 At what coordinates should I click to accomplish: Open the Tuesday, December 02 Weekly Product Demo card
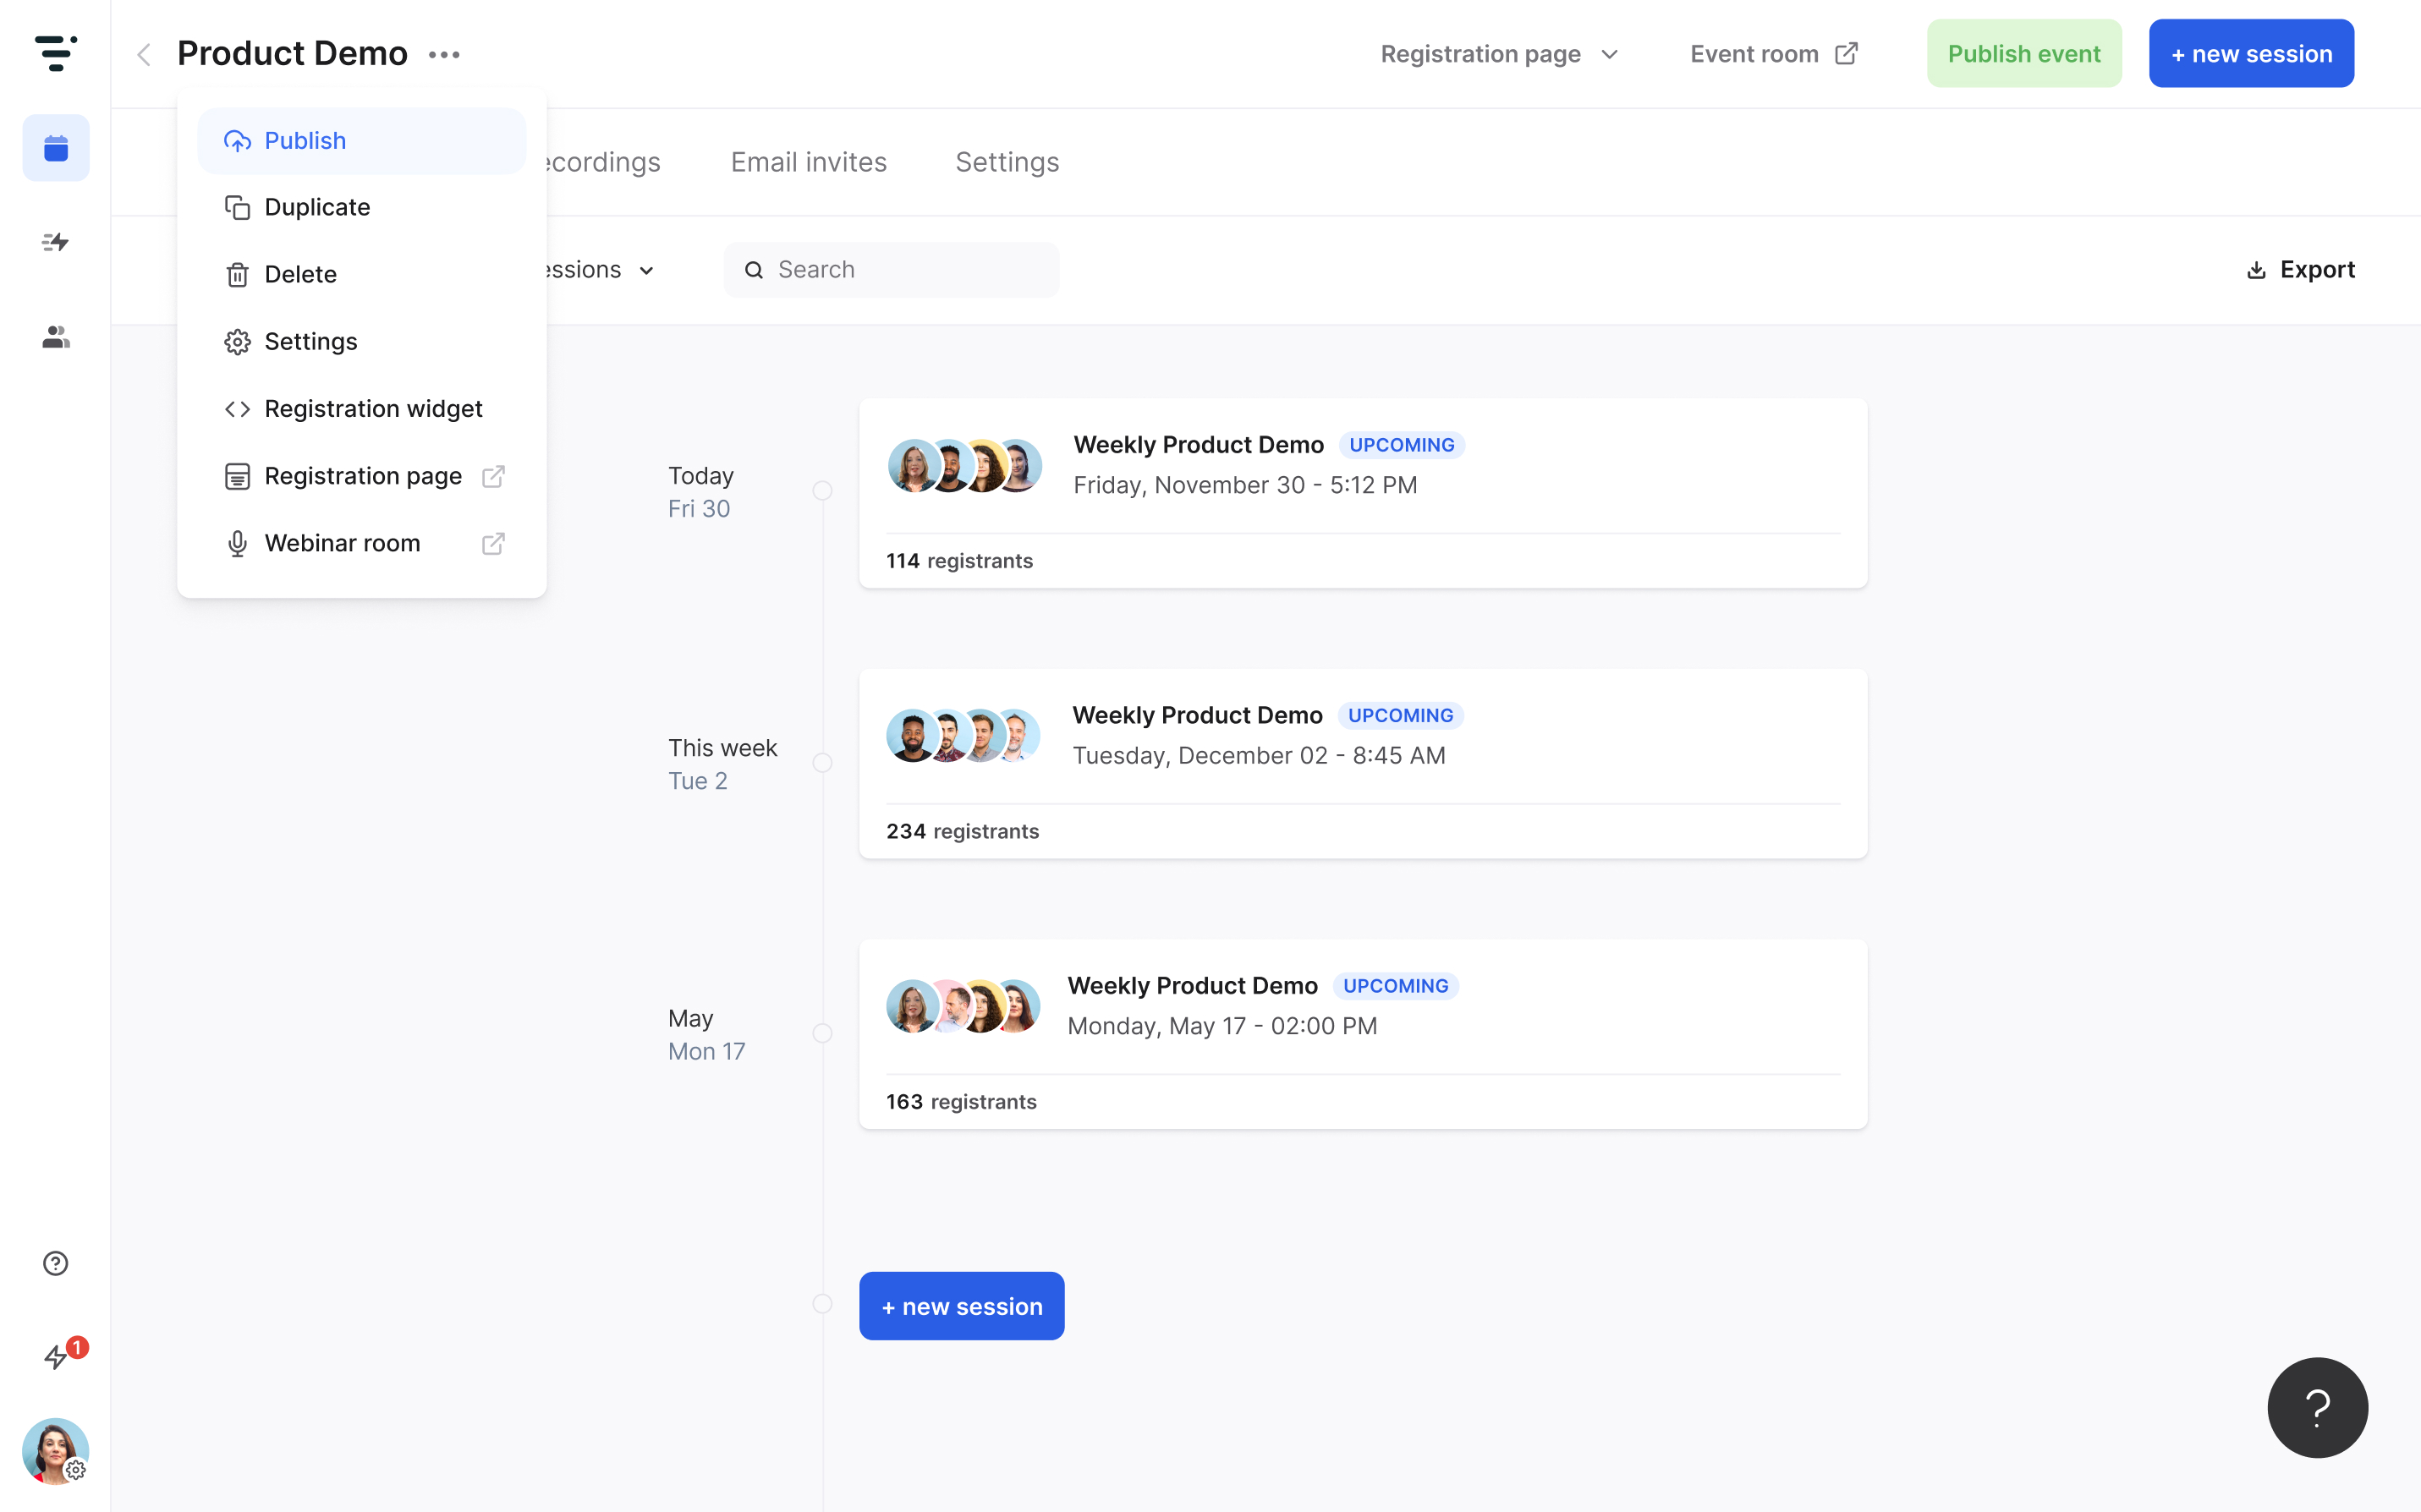1363,763
